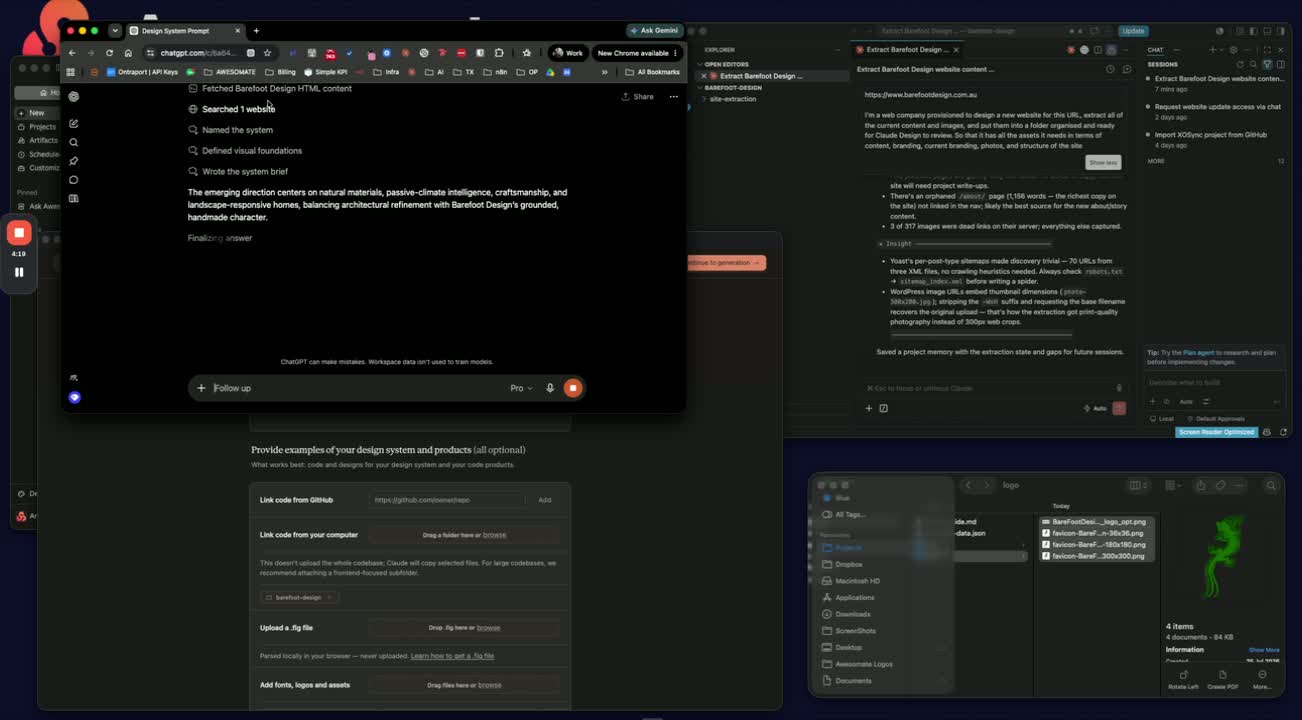Click the Update button in the editor
1302x720 pixels.
(1133, 31)
